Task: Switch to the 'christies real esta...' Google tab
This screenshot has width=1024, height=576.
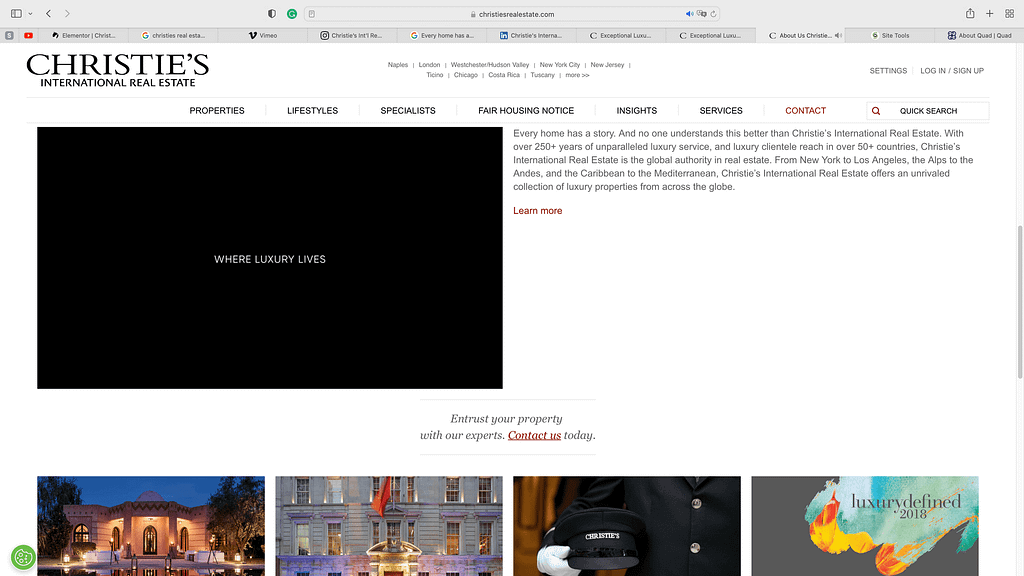Action: [173, 35]
